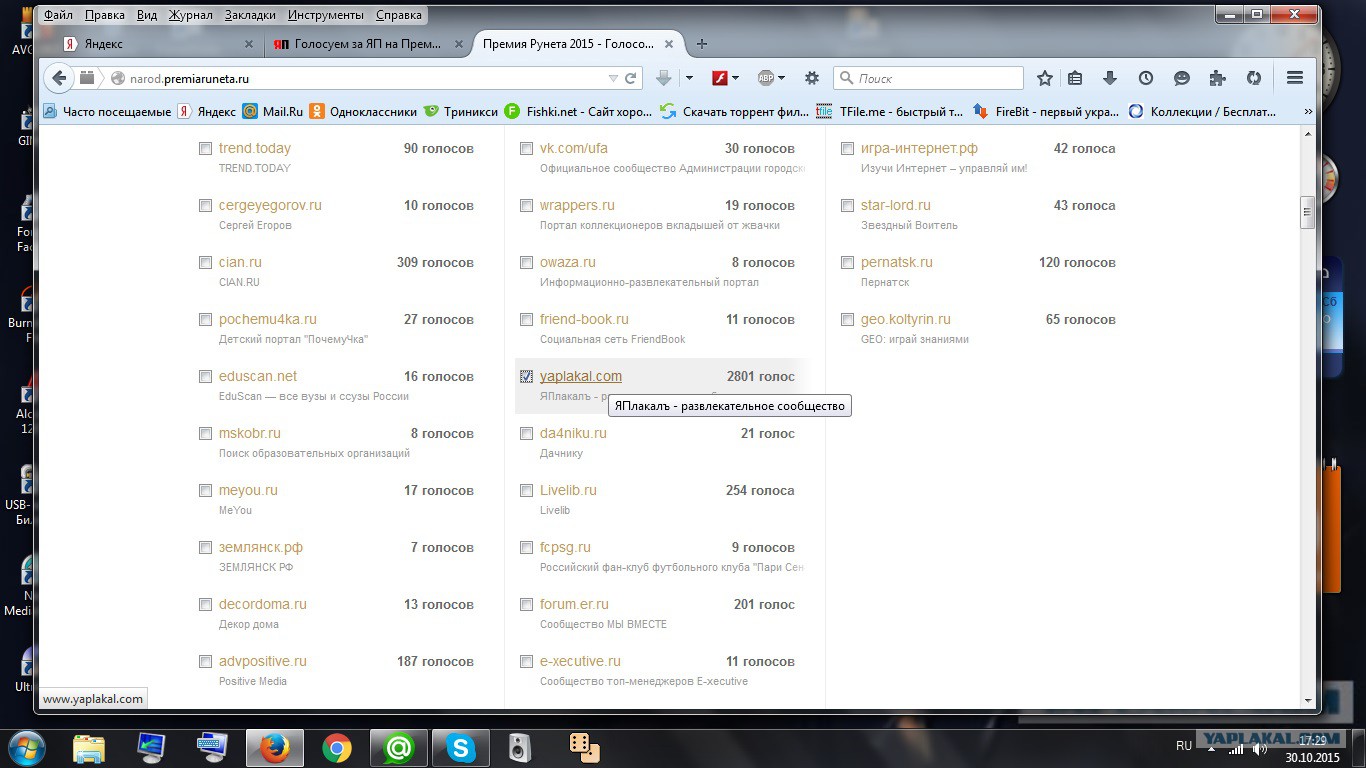
Task: Open the Инструменты menu
Action: 326,15
